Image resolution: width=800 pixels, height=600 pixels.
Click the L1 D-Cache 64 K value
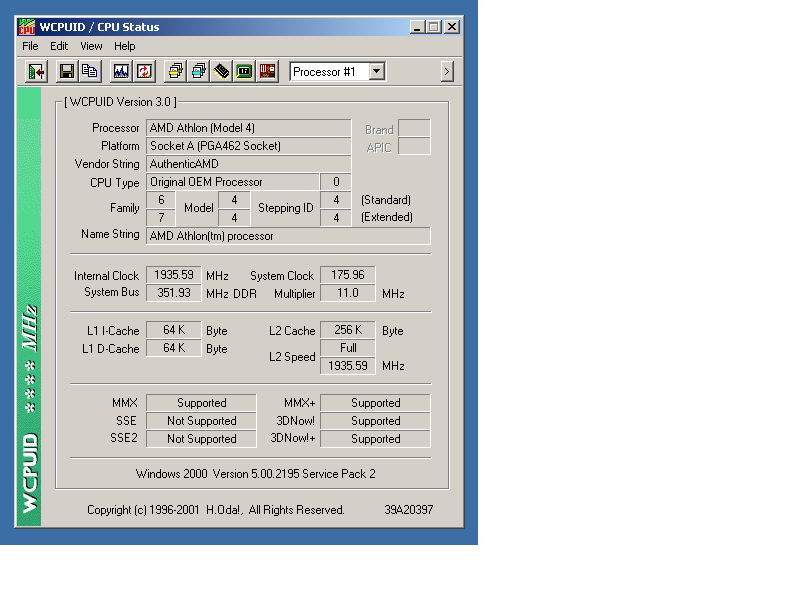[x=173, y=348]
